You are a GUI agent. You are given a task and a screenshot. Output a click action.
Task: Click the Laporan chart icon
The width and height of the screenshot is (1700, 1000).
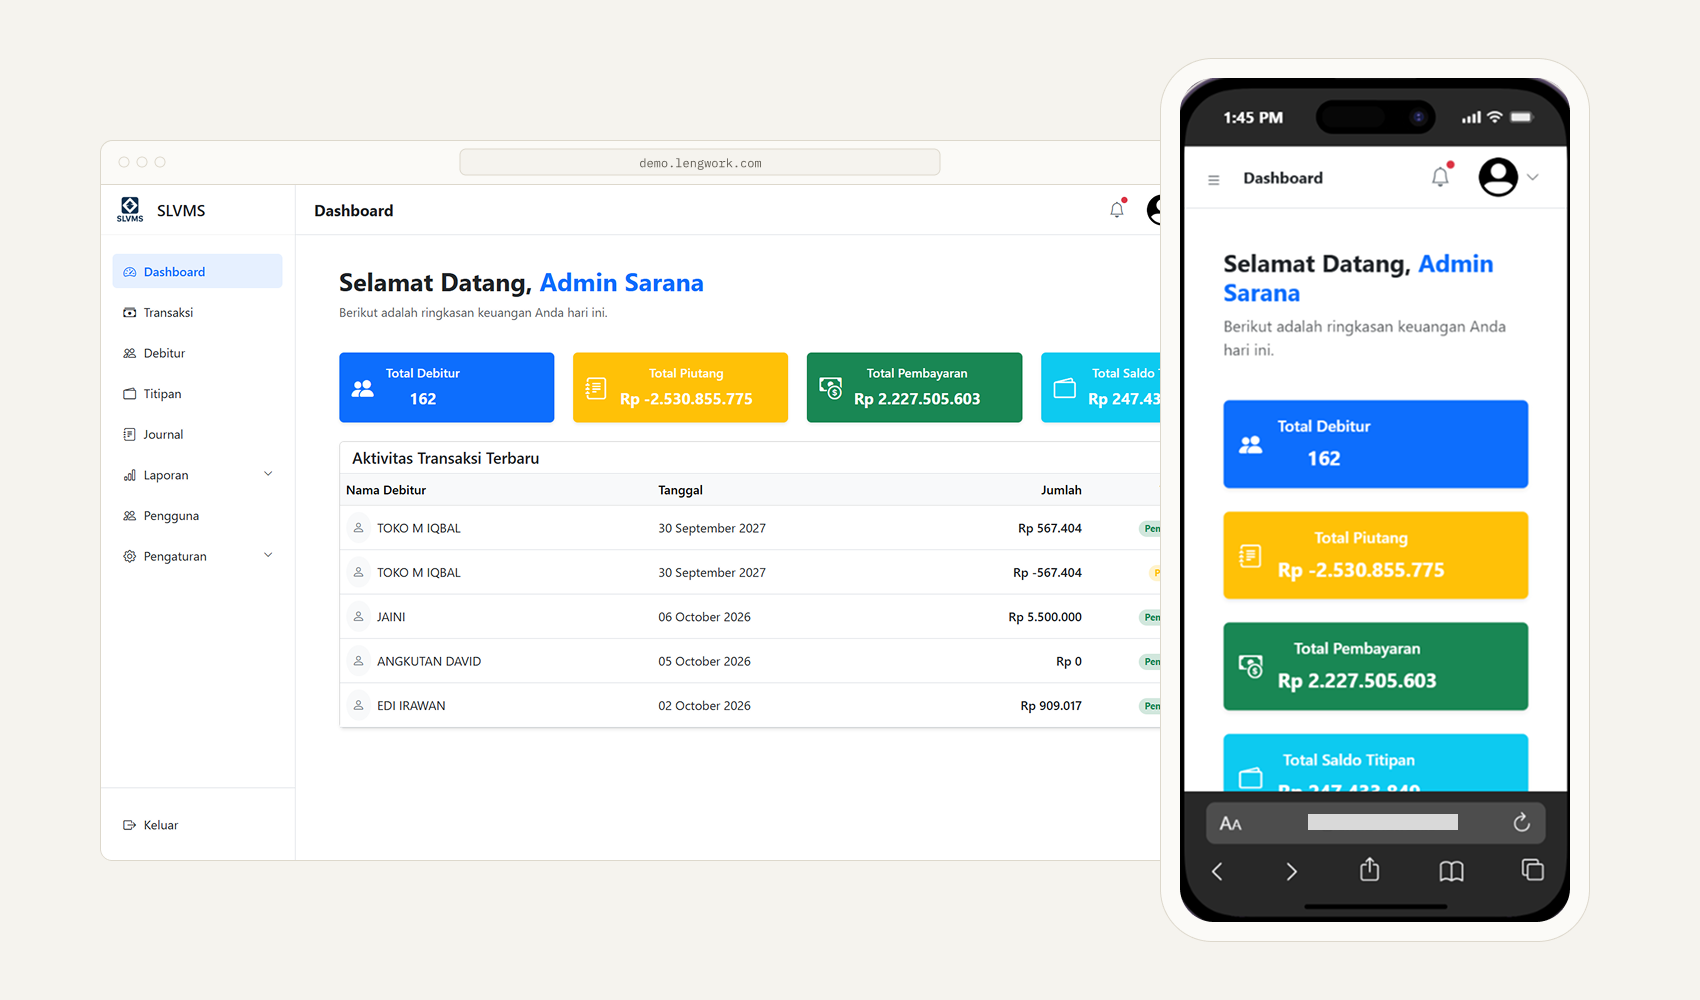pos(130,475)
